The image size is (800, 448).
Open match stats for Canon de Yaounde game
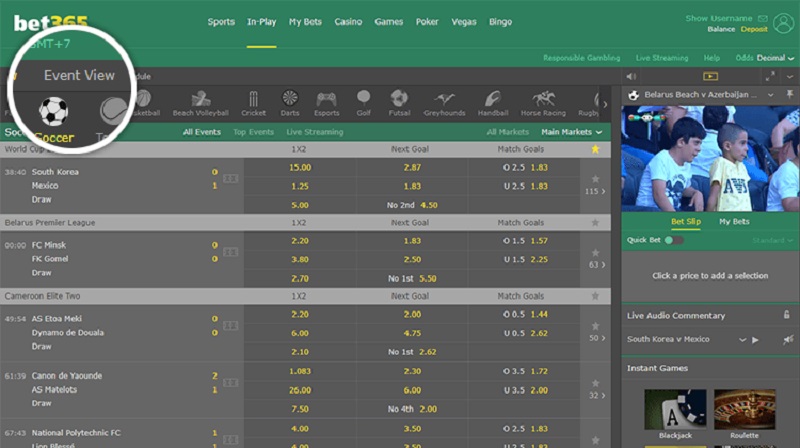point(230,383)
